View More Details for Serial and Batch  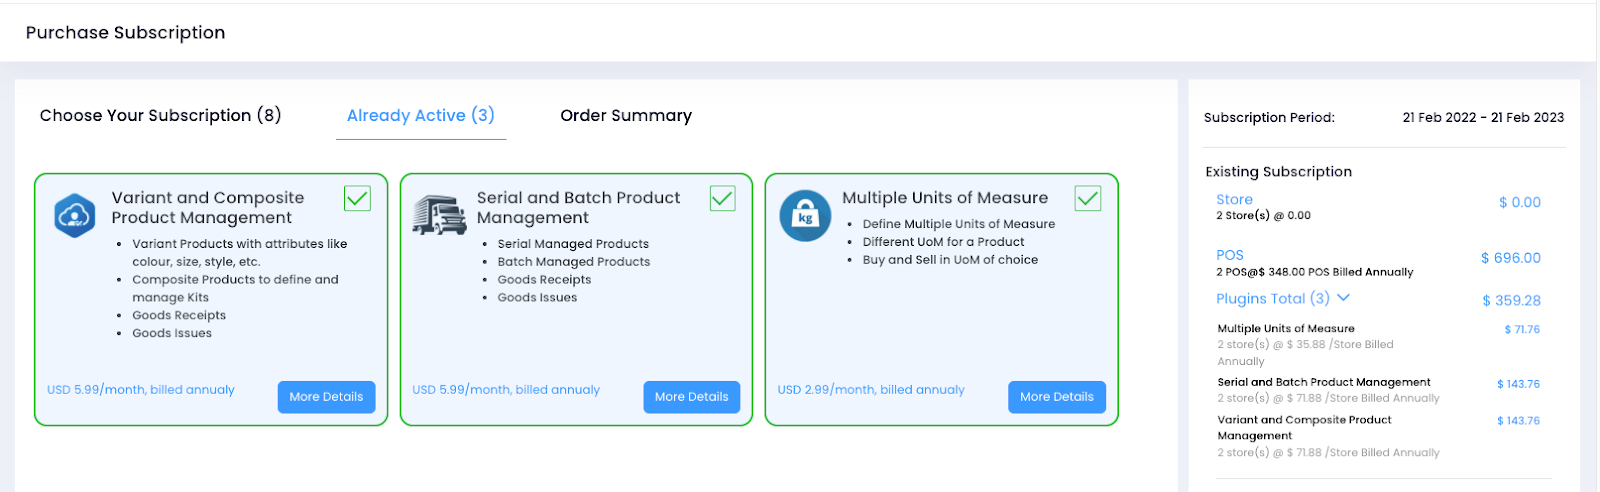[691, 397]
